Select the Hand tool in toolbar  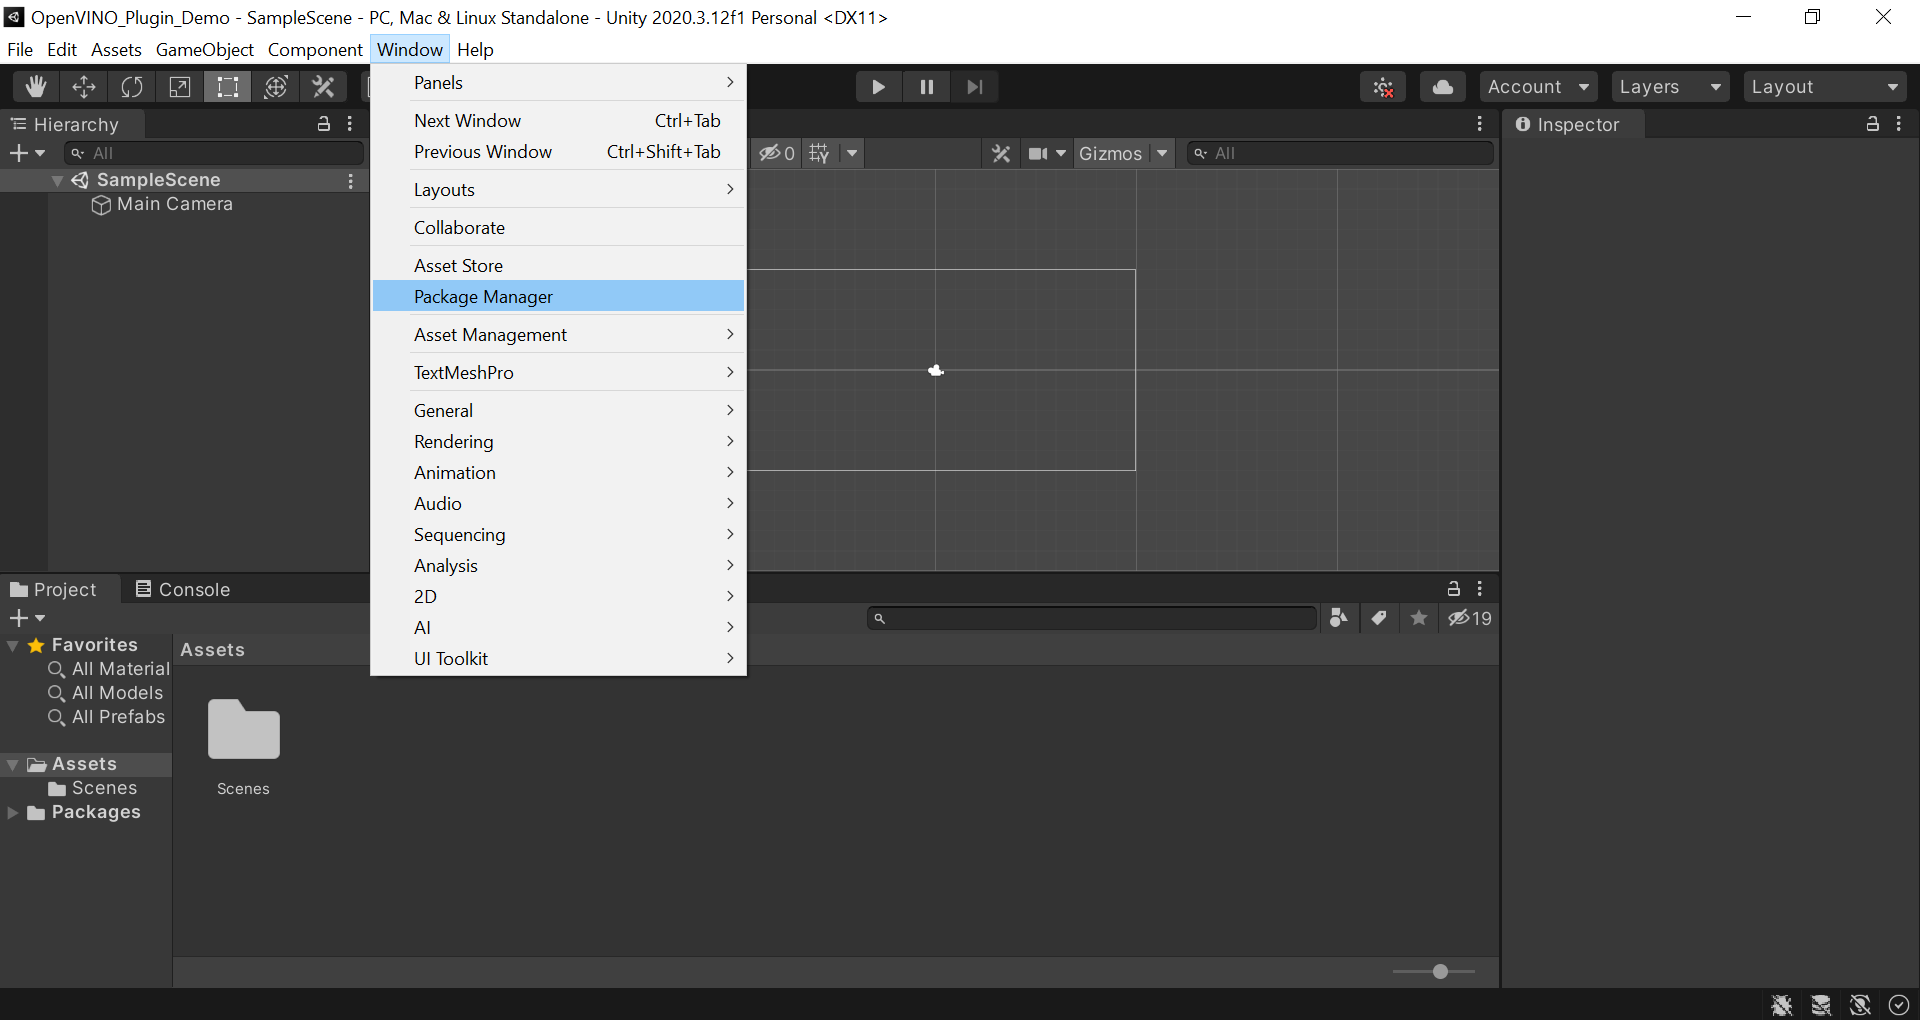[x=36, y=87]
